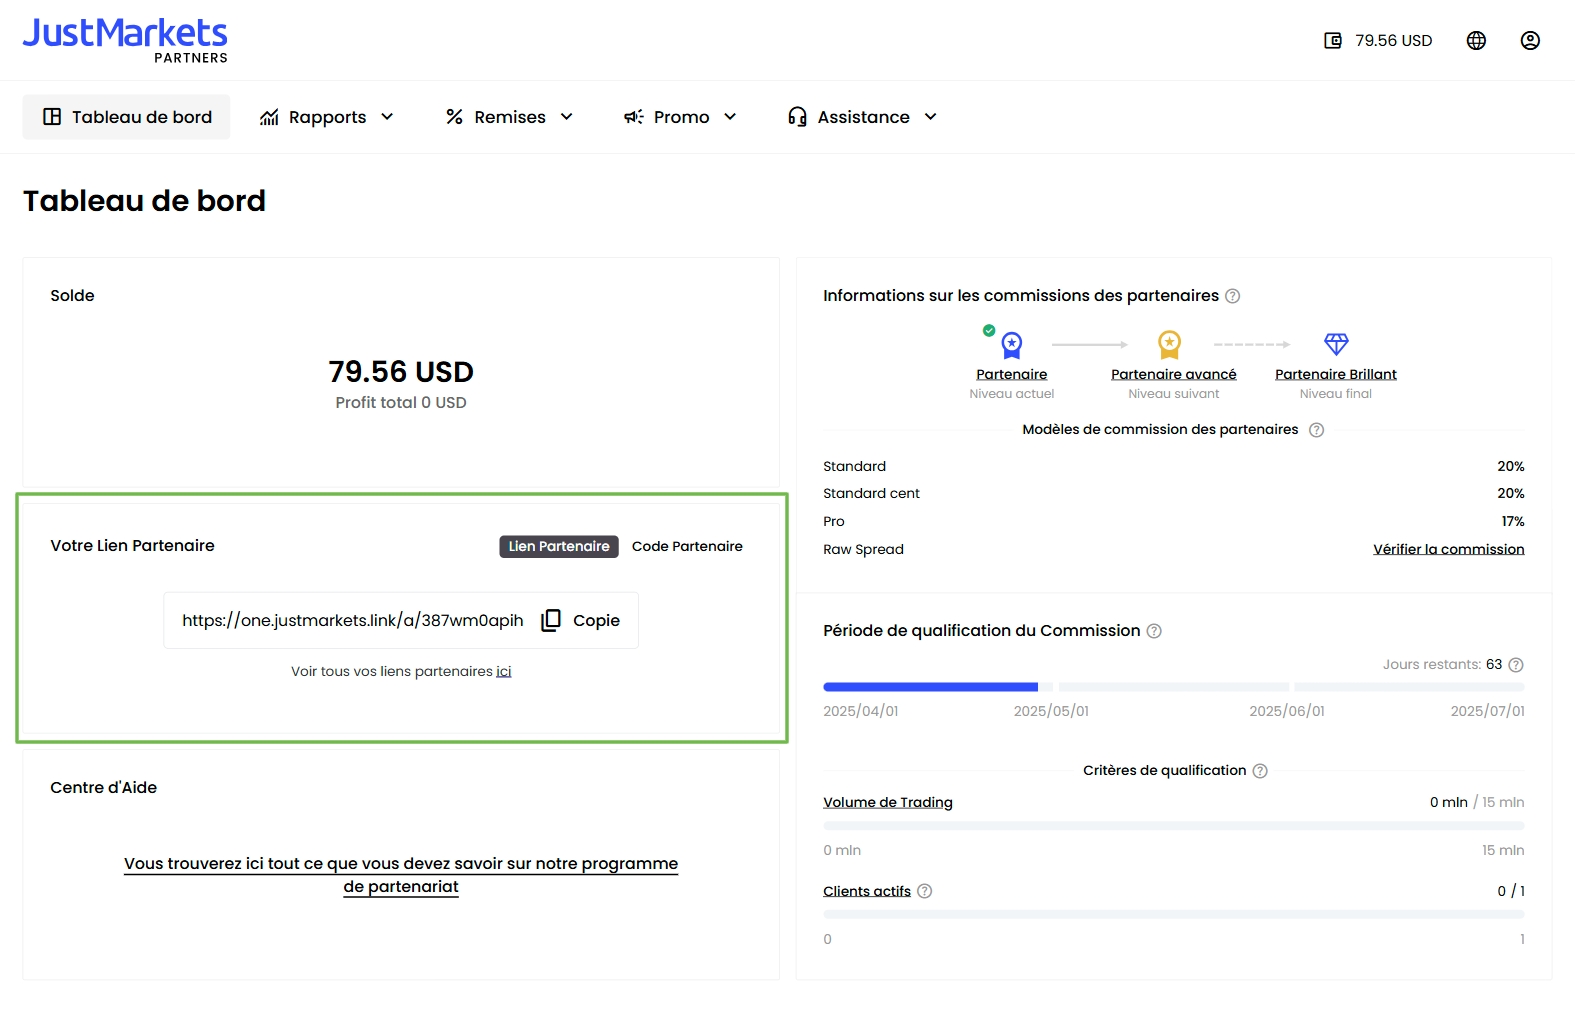The width and height of the screenshot is (1575, 1012).
Task: Open the Partenaire level link
Action: (1012, 375)
